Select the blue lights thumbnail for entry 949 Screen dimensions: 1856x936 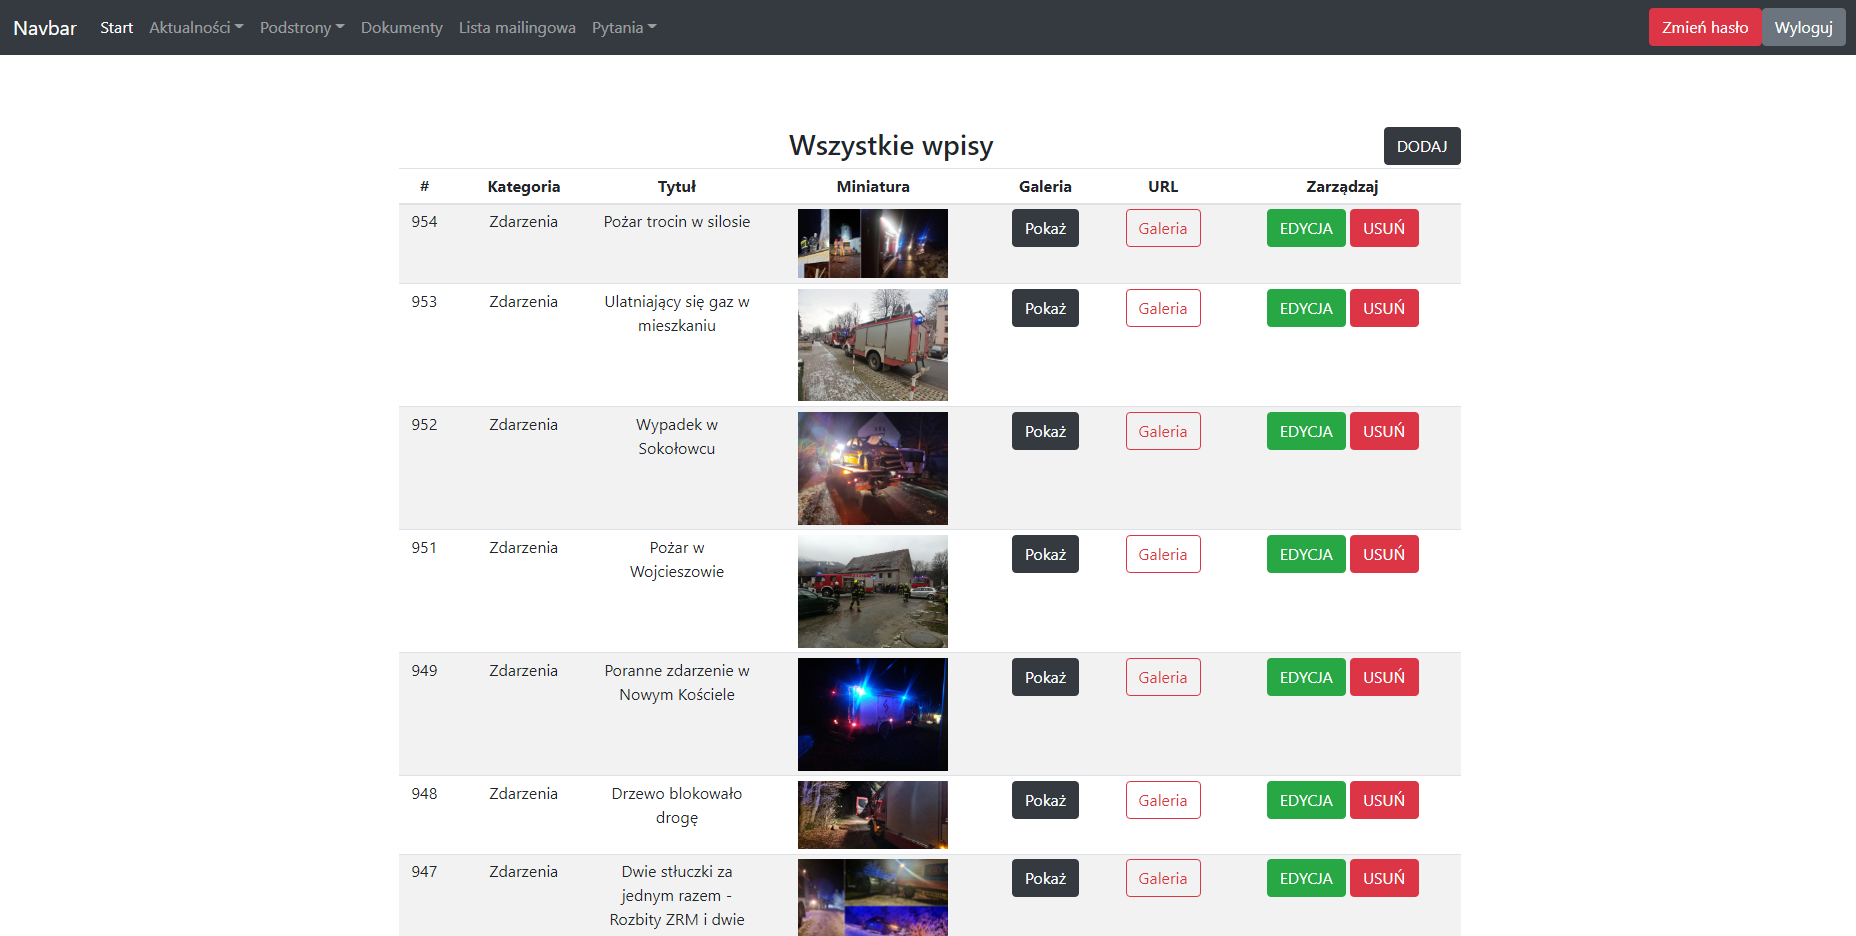[873, 714]
